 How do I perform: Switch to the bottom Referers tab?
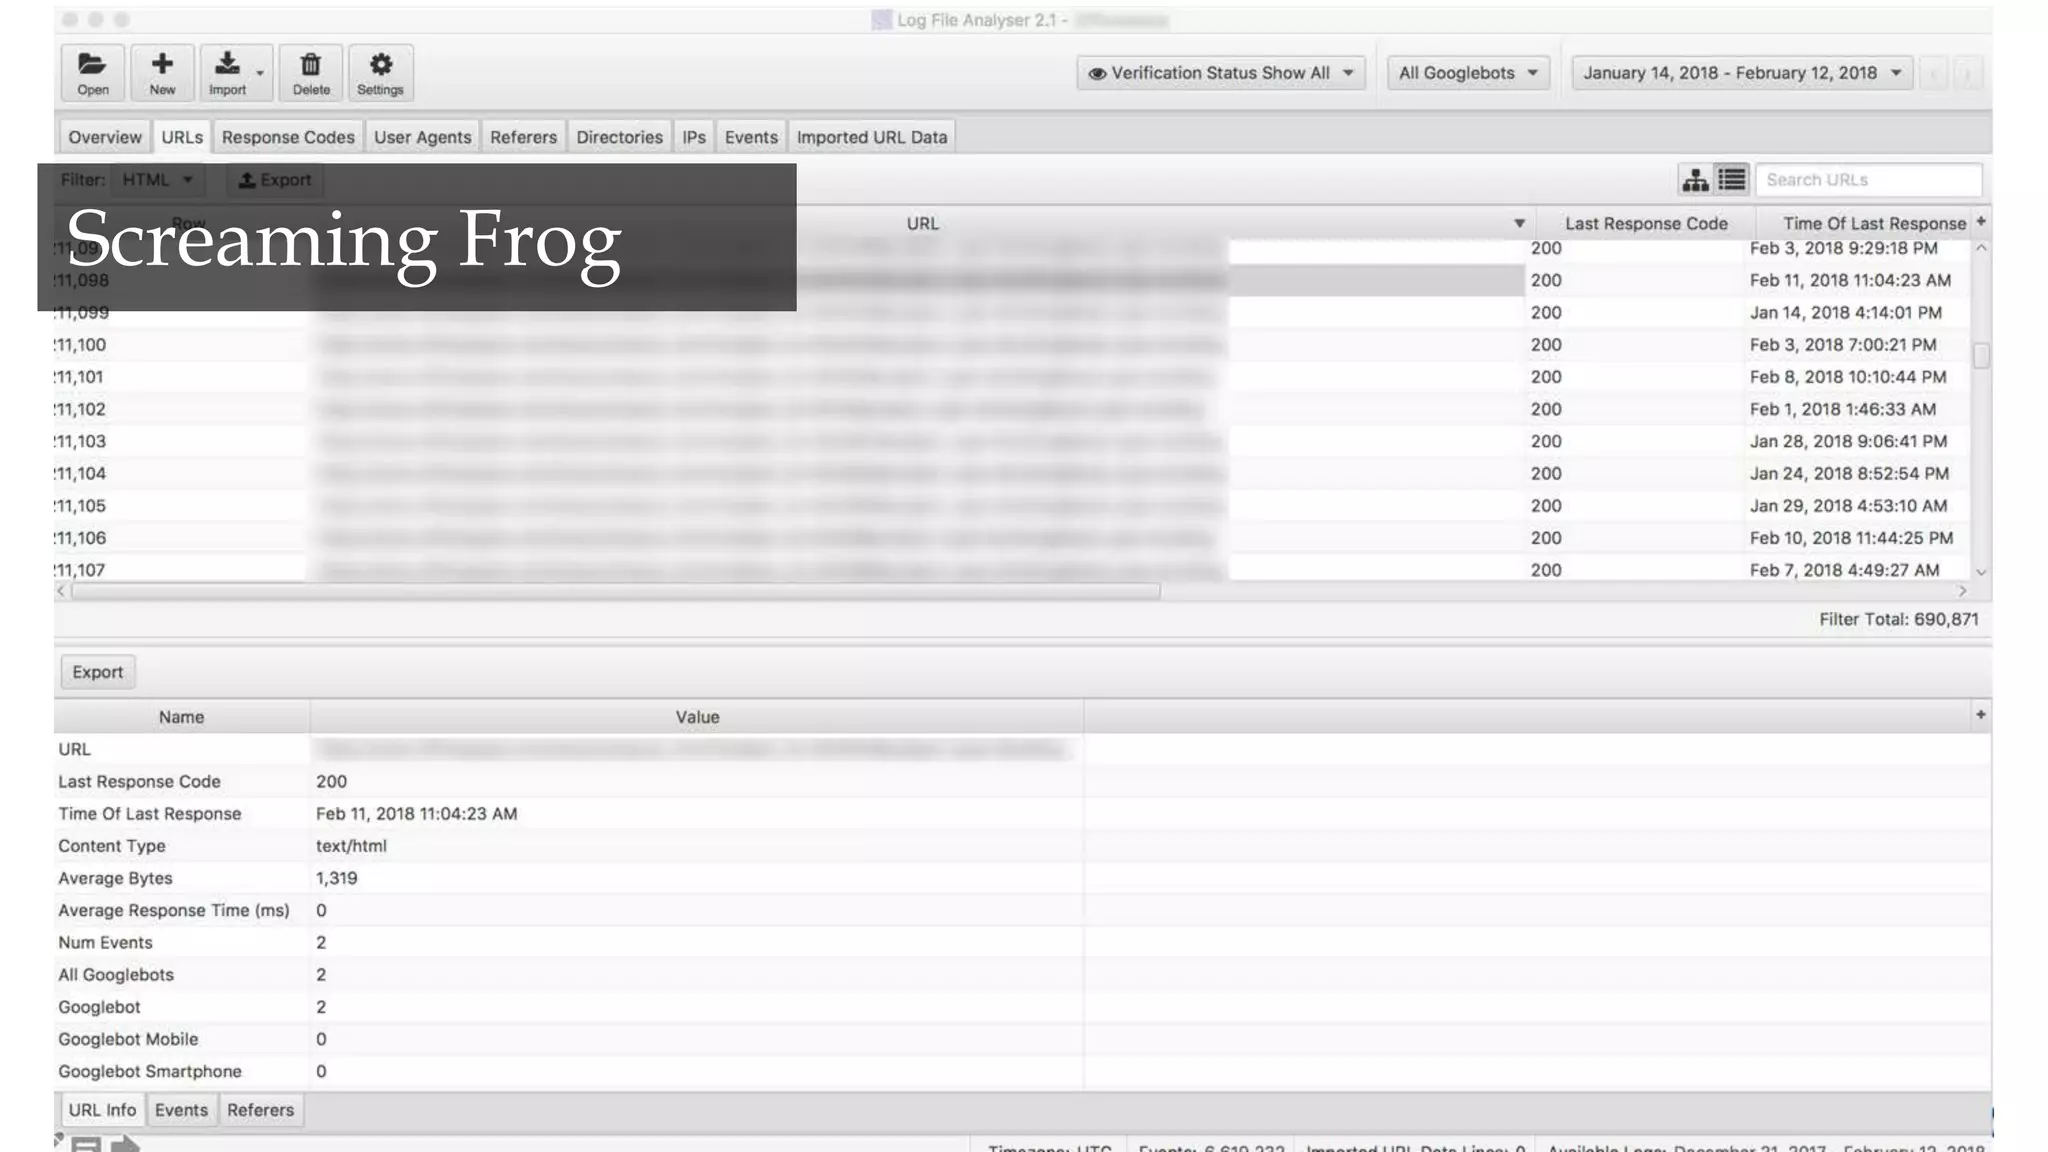260,1110
